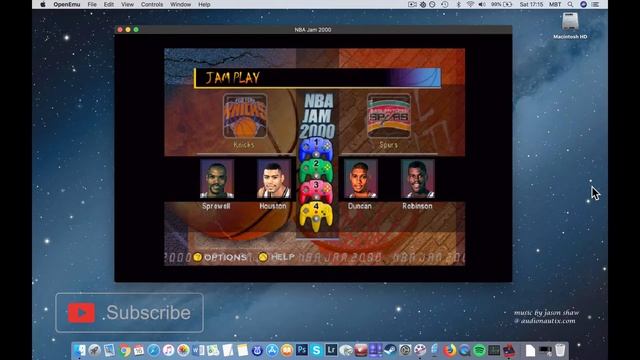Open the OpenEmu application menu
Viewport: 640px width, 360px height.
[x=67, y=4]
